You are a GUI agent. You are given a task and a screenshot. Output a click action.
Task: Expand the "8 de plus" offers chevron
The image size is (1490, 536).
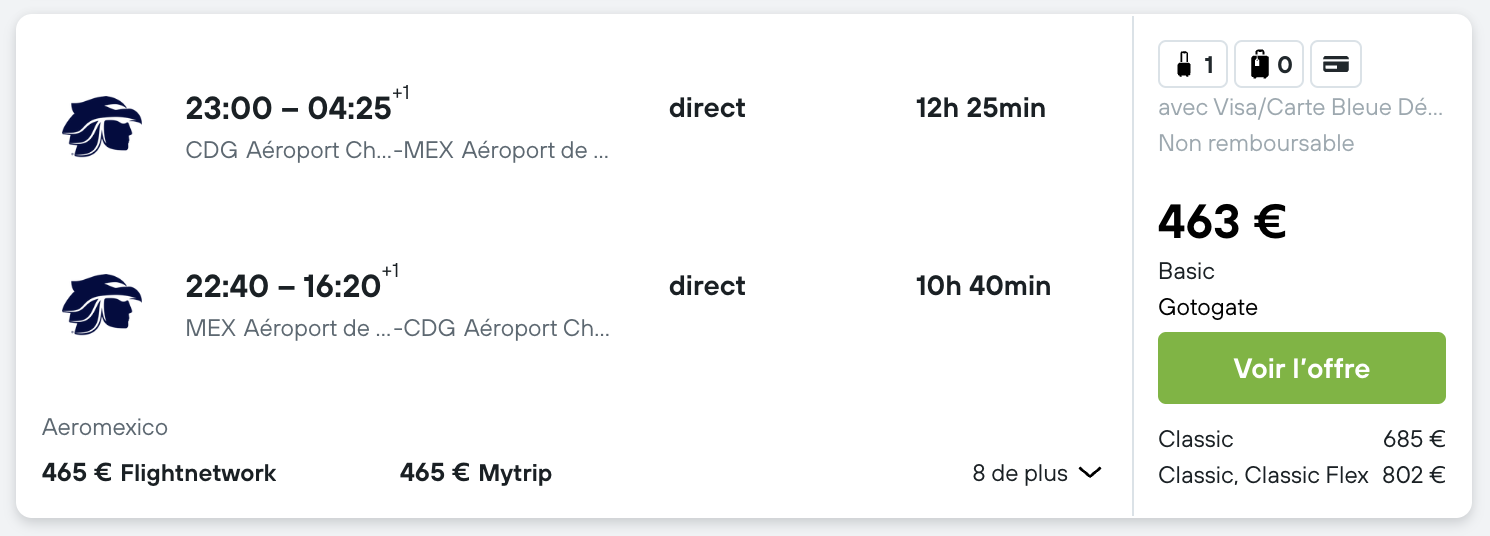(1090, 473)
